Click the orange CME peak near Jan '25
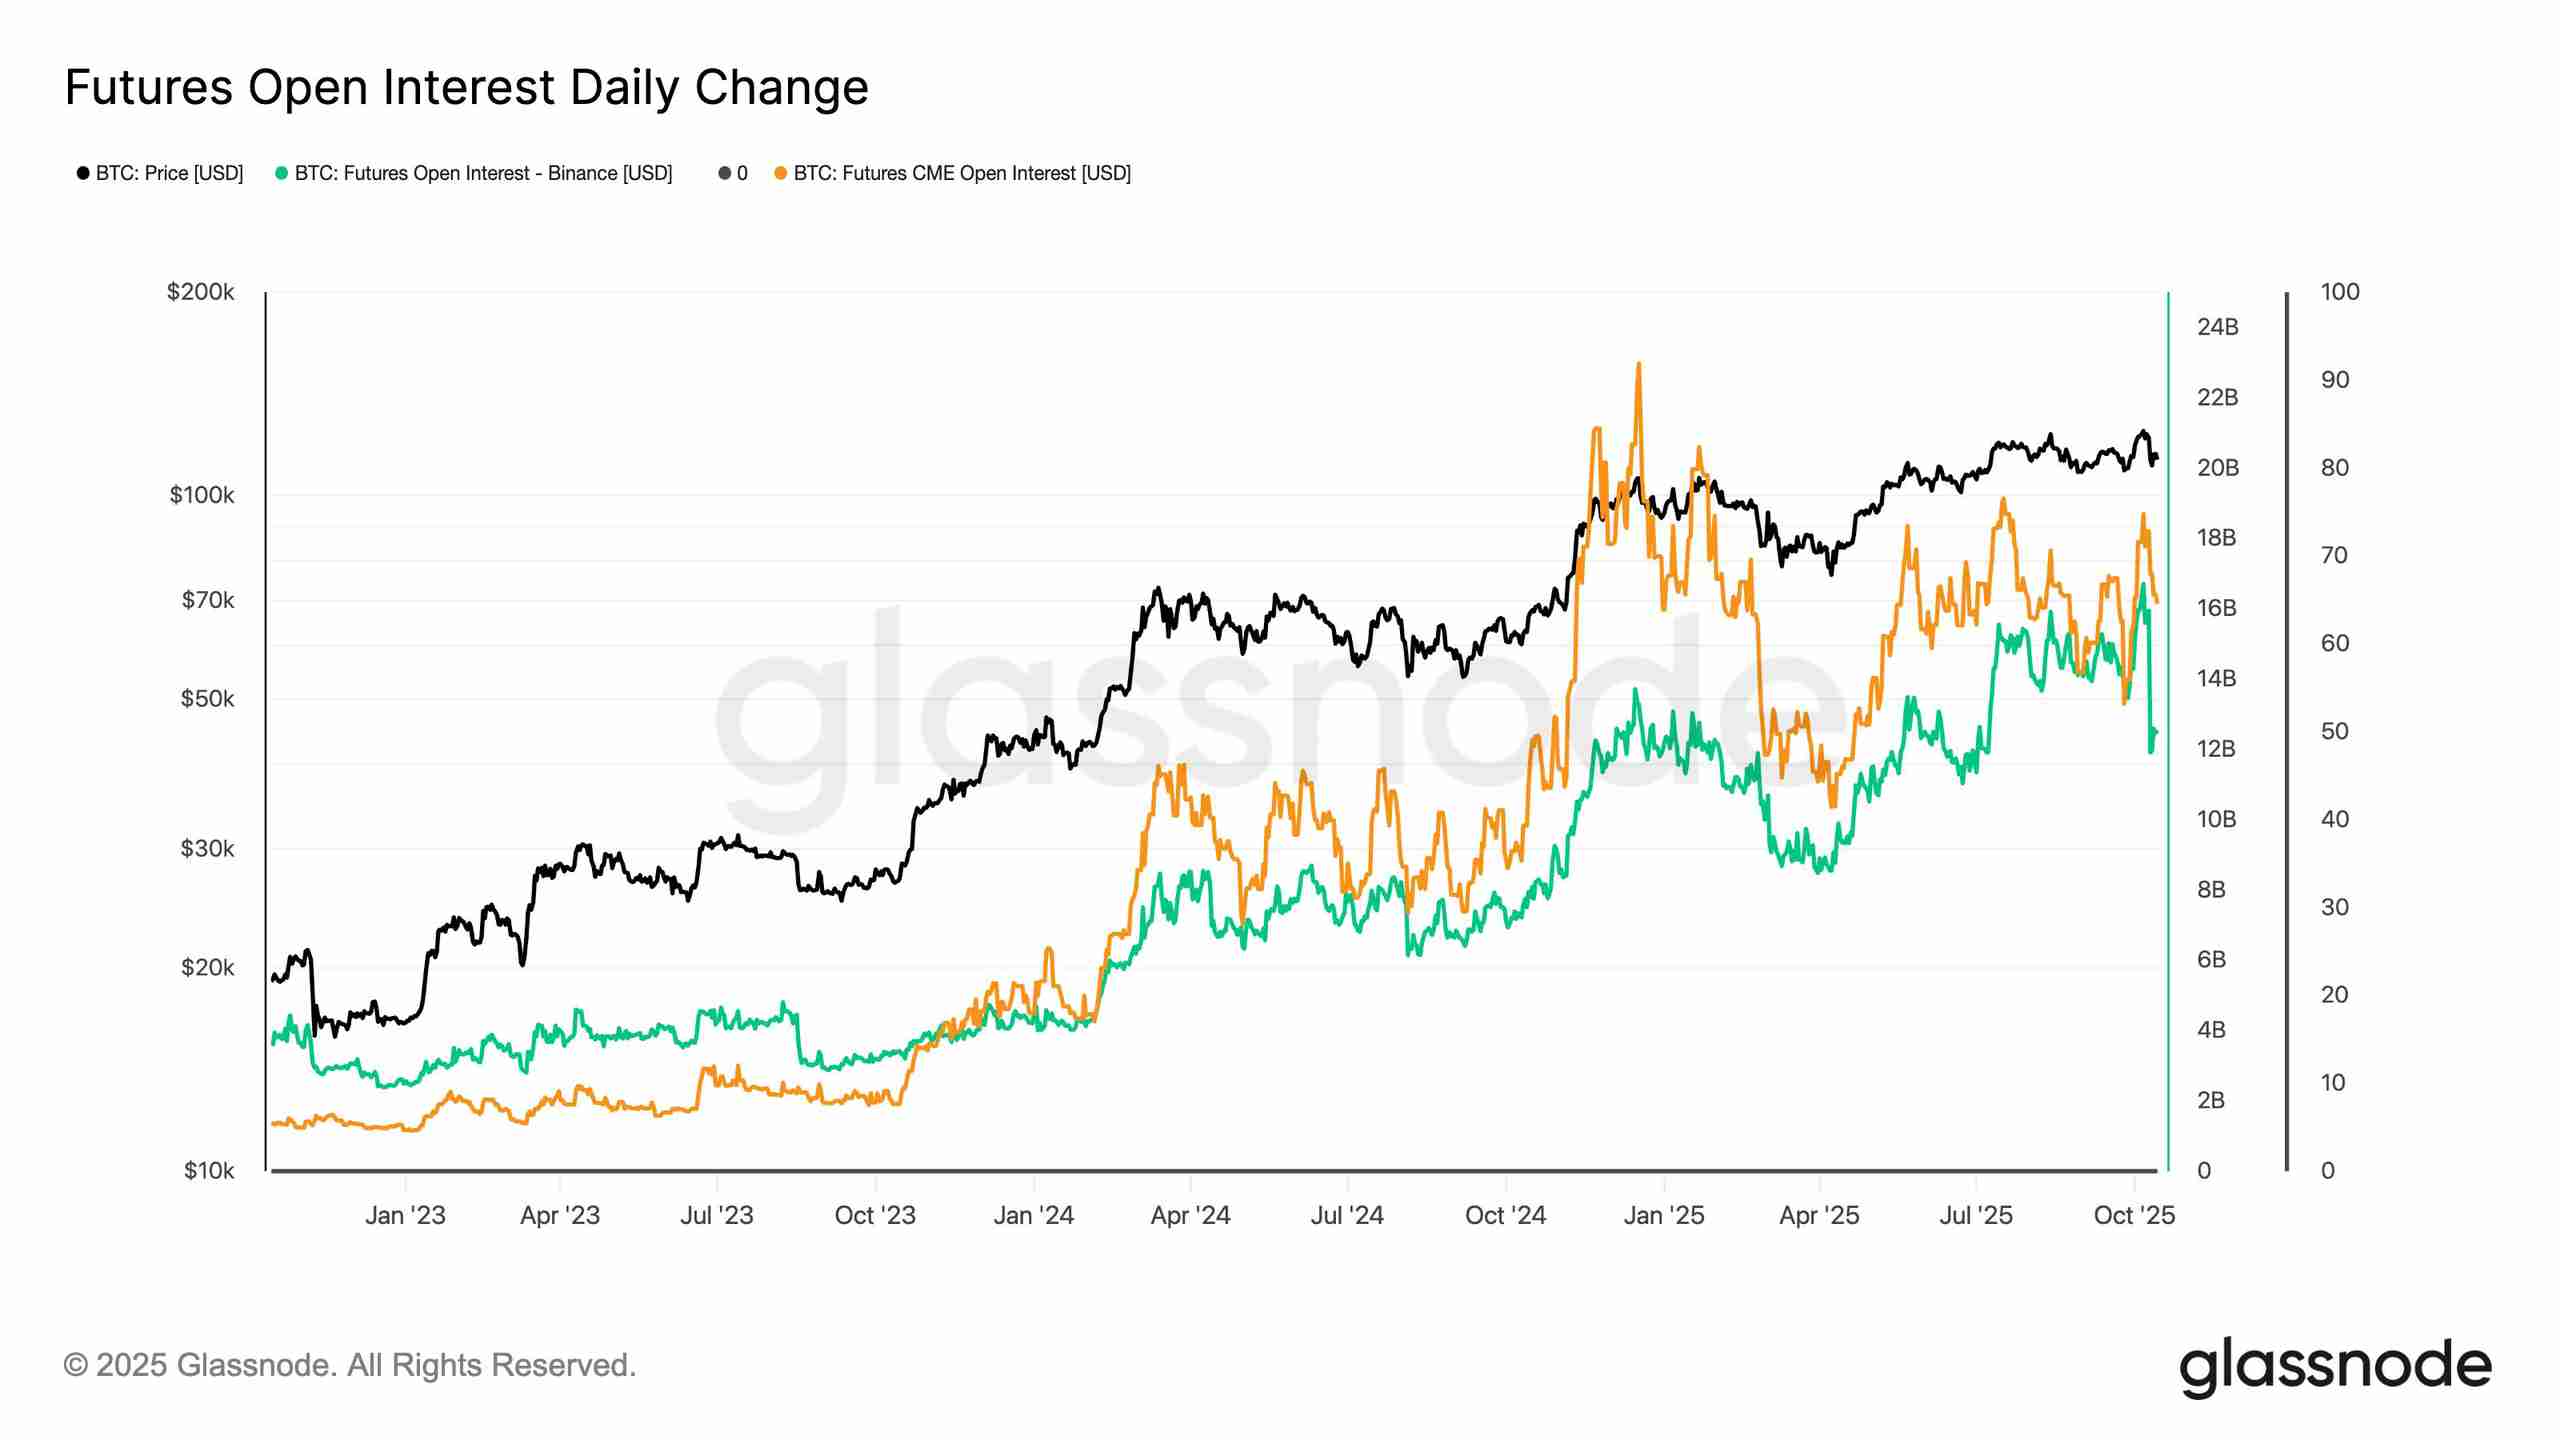 coord(1638,367)
